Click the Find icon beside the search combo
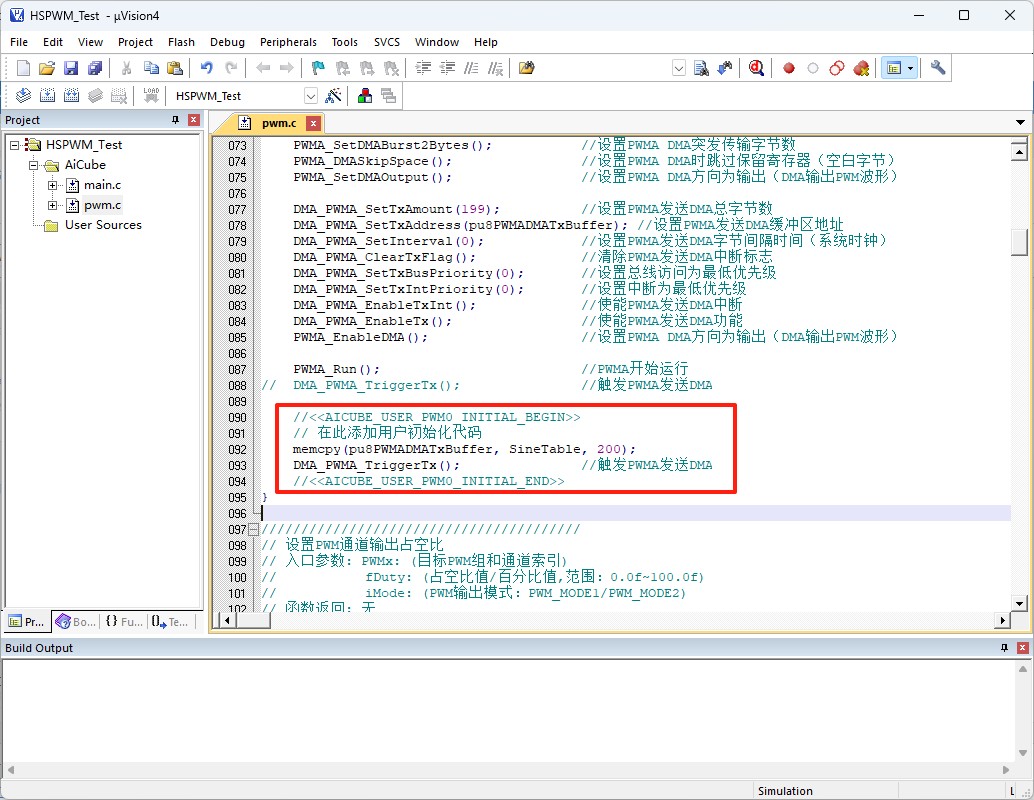1034x800 pixels. (x=701, y=68)
